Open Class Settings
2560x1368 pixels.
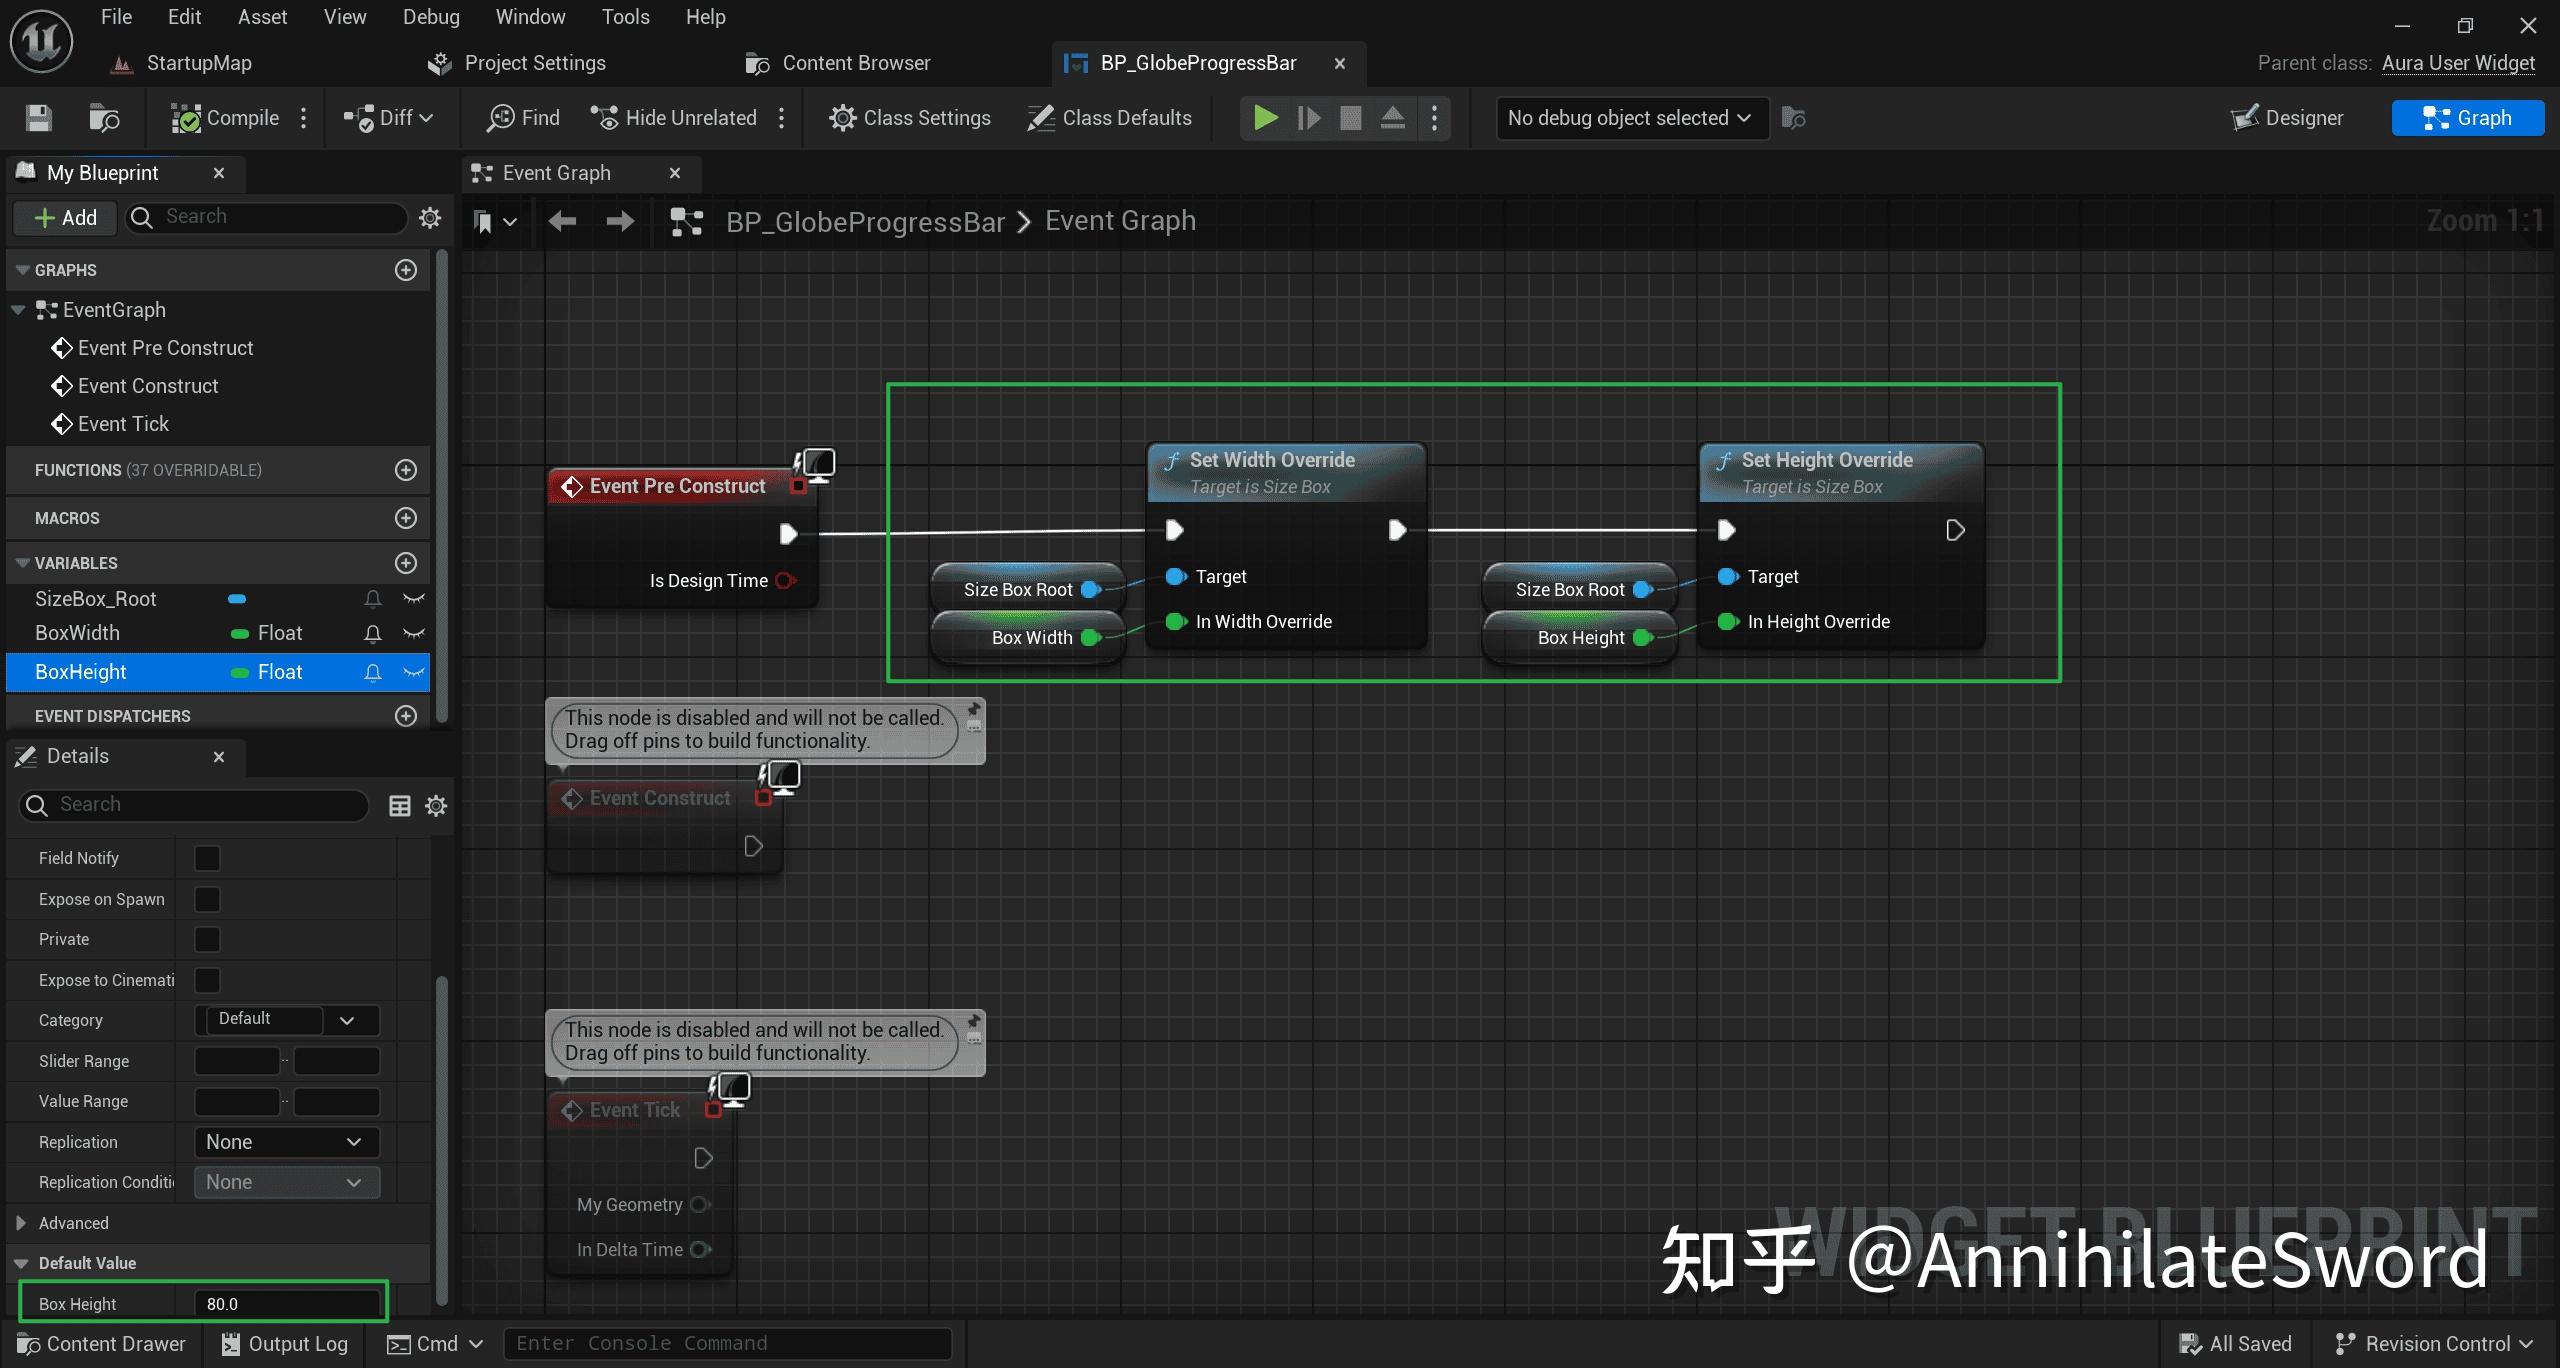coord(909,117)
